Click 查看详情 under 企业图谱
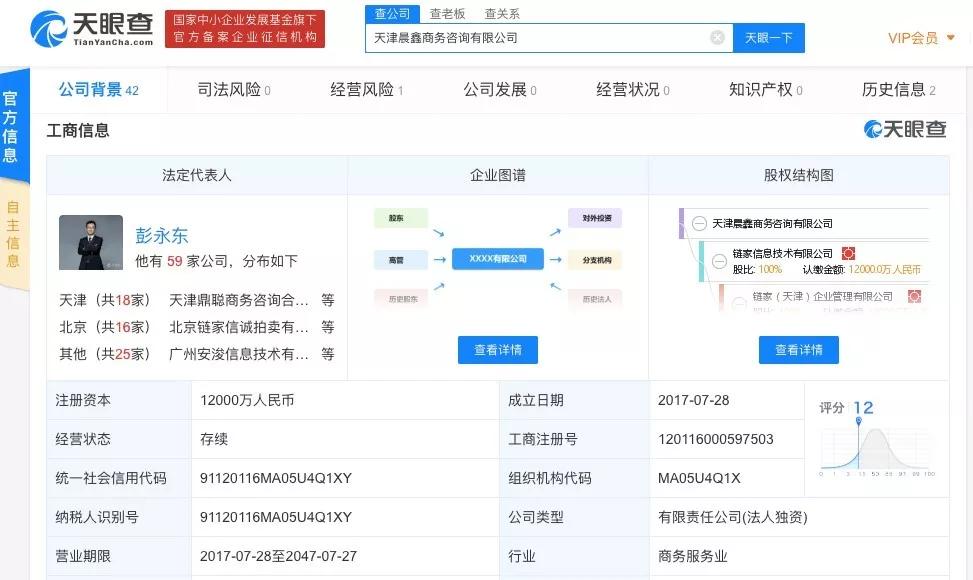973x580 pixels. tap(498, 350)
